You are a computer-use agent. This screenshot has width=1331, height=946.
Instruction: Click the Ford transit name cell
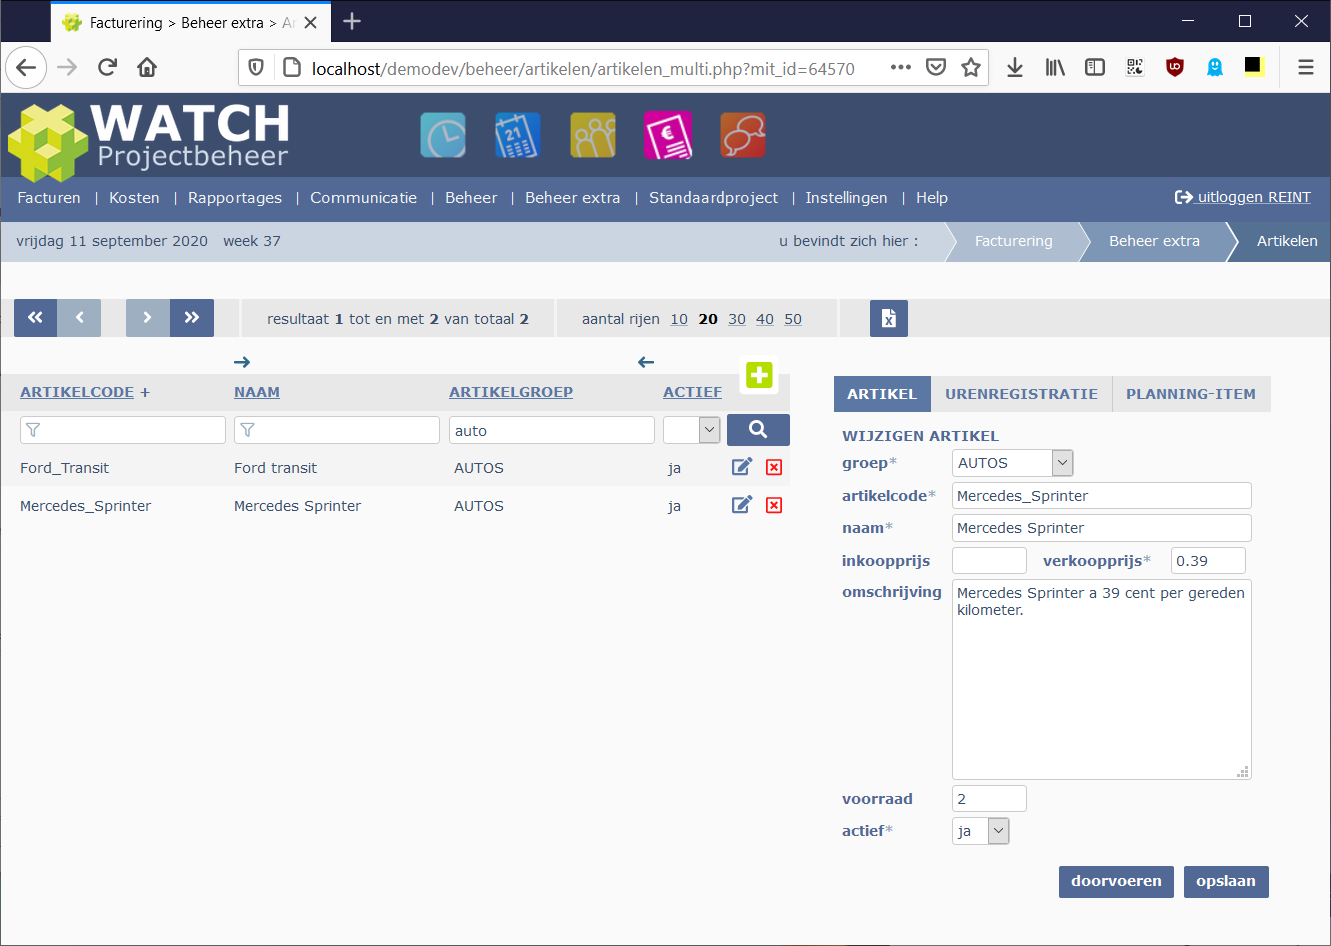point(275,468)
